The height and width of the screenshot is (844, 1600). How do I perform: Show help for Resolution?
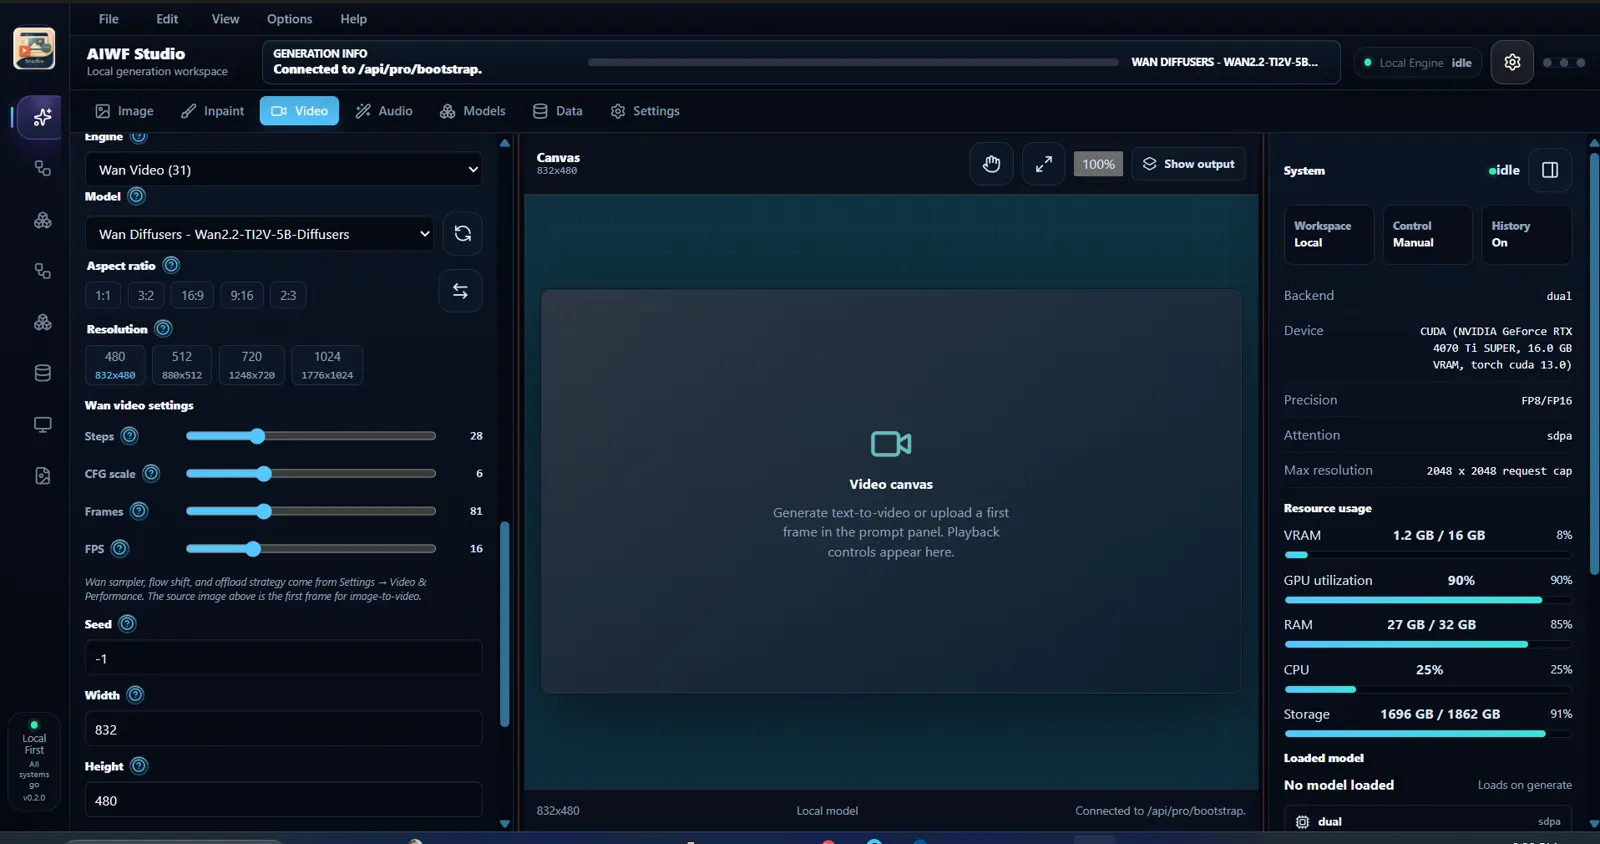[163, 328]
